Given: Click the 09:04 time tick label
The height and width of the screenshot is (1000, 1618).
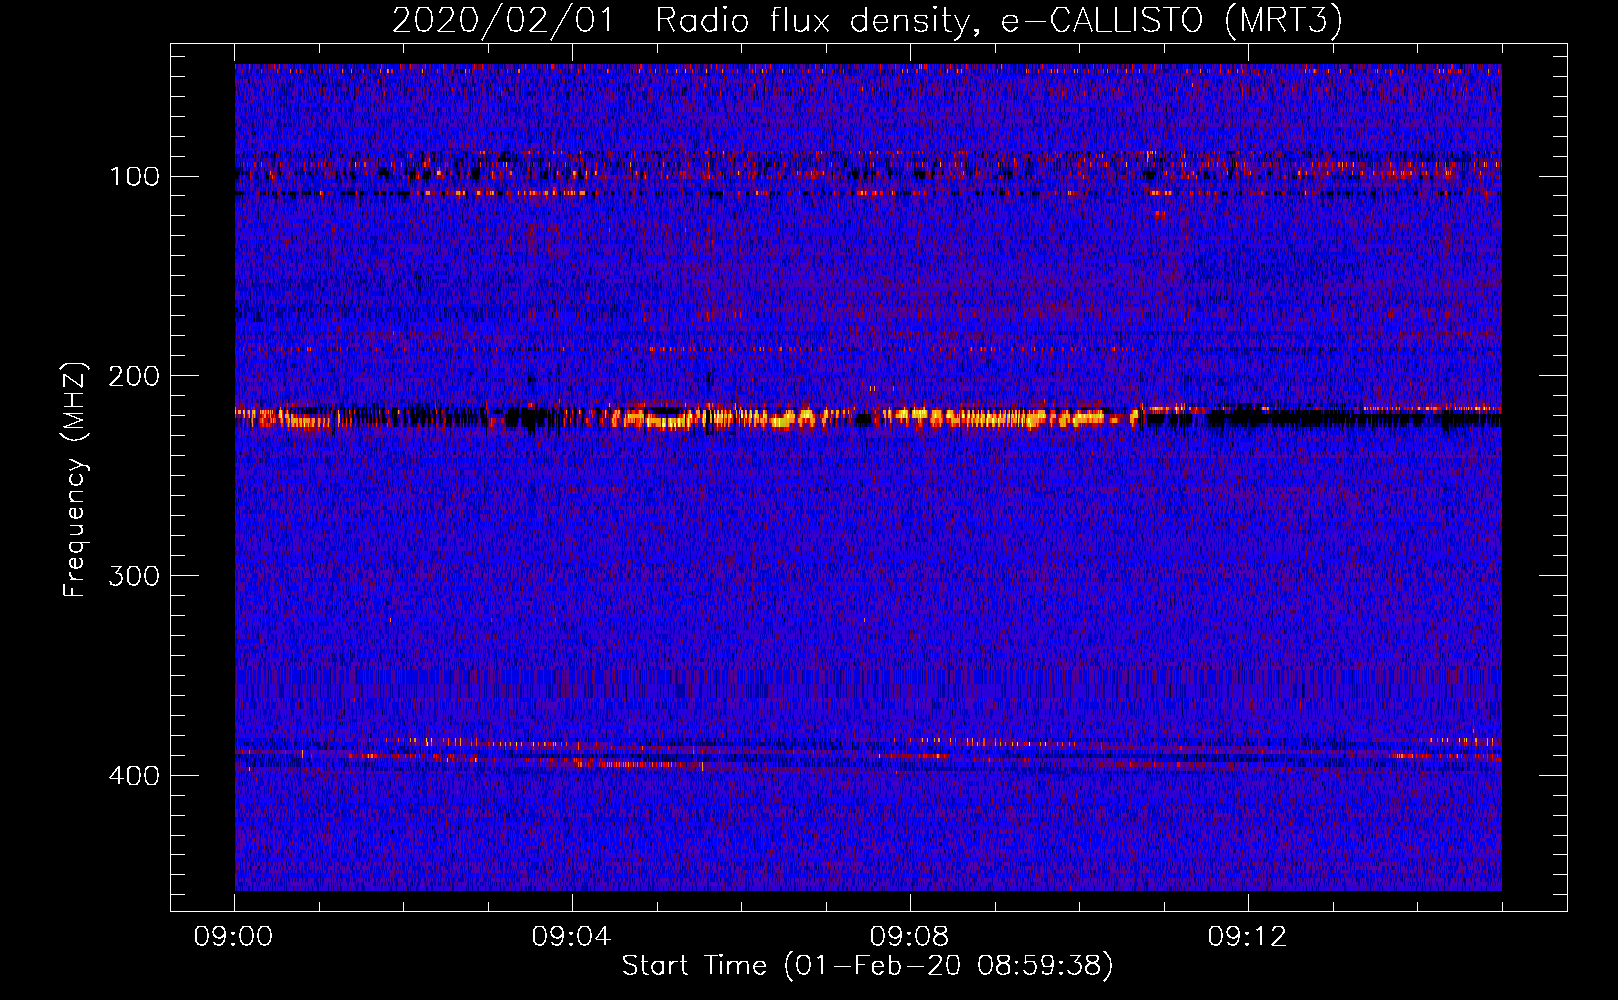Looking at the screenshot, I should (572, 937).
